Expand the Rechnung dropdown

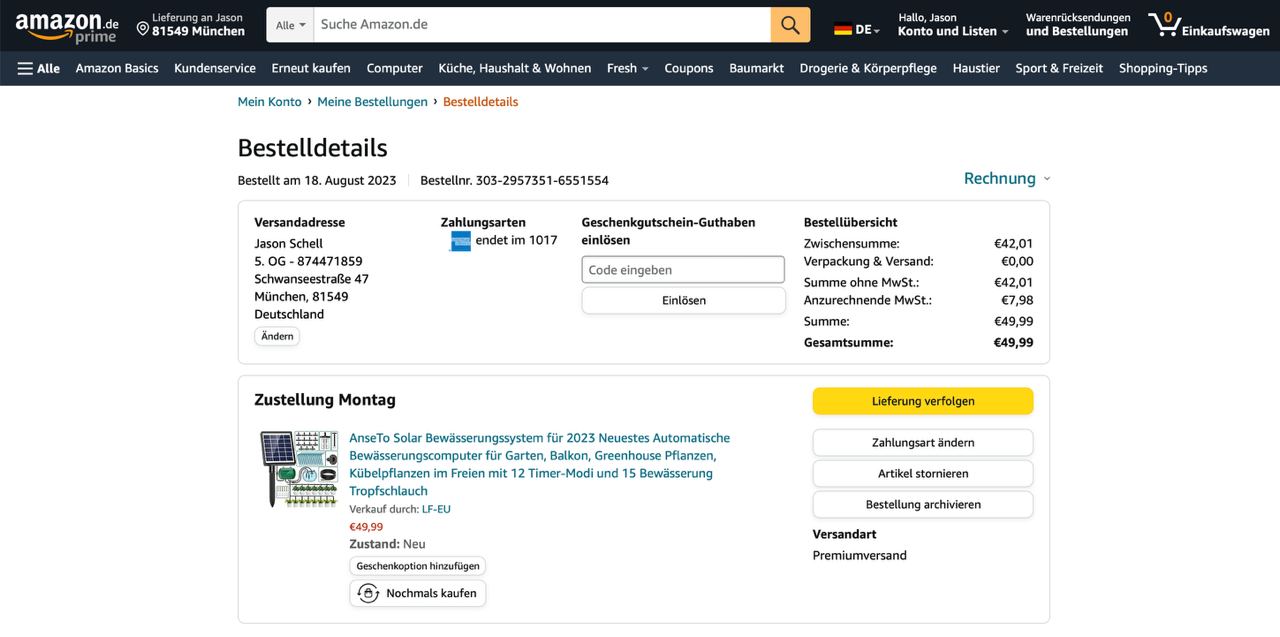point(1006,179)
